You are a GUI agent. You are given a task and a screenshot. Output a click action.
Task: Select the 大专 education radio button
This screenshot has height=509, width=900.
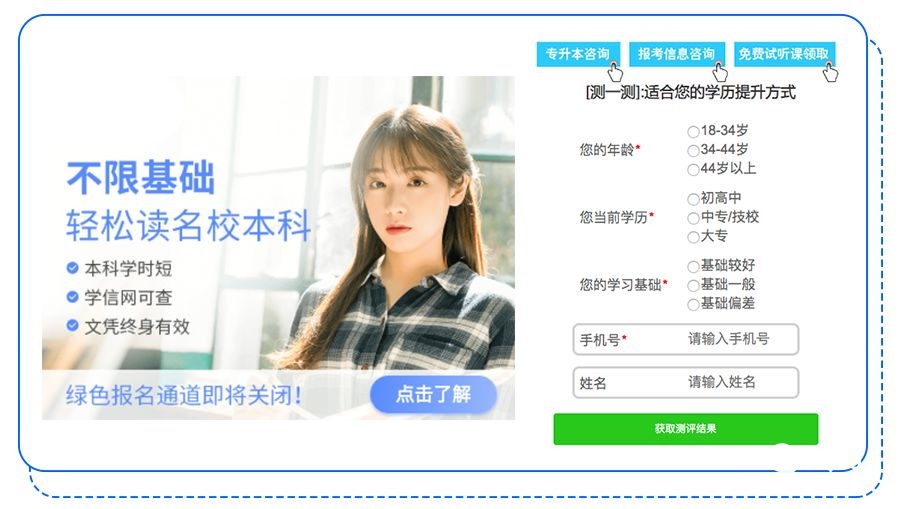pyautogui.click(x=693, y=237)
